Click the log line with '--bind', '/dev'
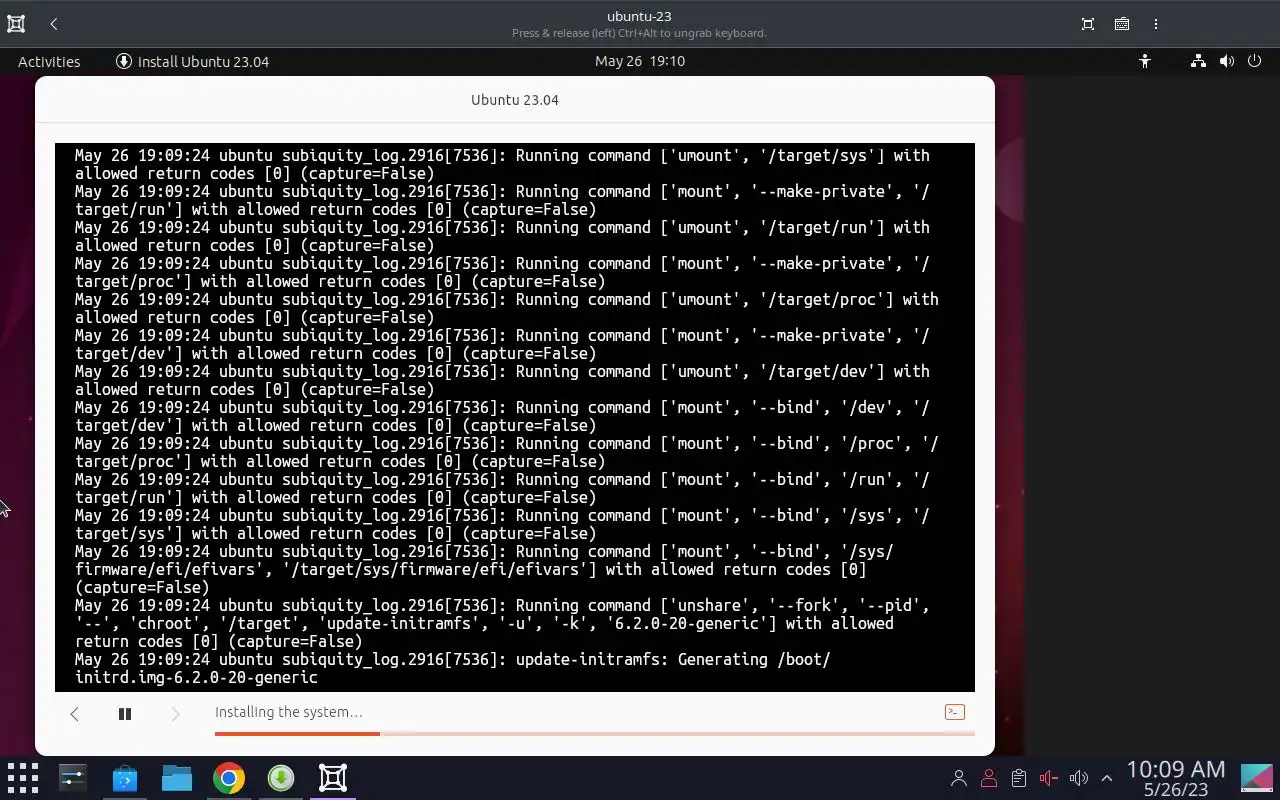The height and width of the screenshot is (800, 1280). 502,408
